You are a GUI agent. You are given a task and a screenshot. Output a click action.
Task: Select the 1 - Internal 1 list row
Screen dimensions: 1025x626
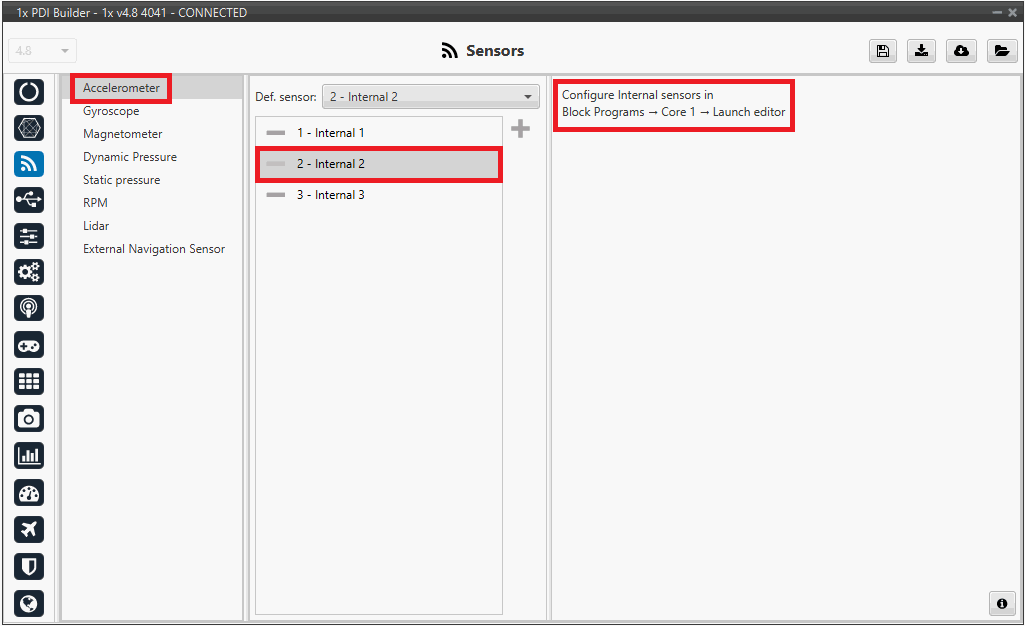pos(379,133)
